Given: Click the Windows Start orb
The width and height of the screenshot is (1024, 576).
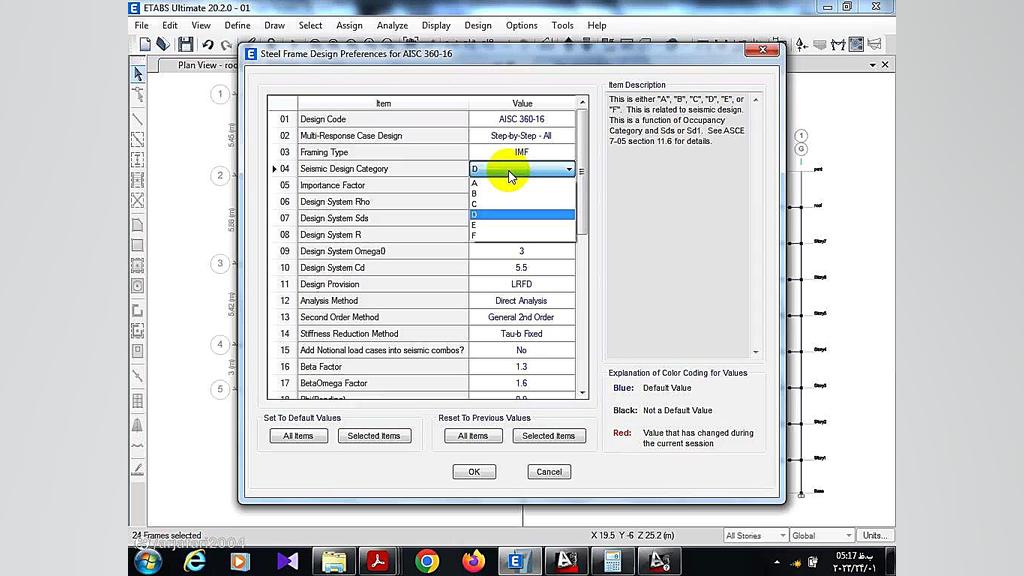Looking at the screenshot, I should coord(148,561).
